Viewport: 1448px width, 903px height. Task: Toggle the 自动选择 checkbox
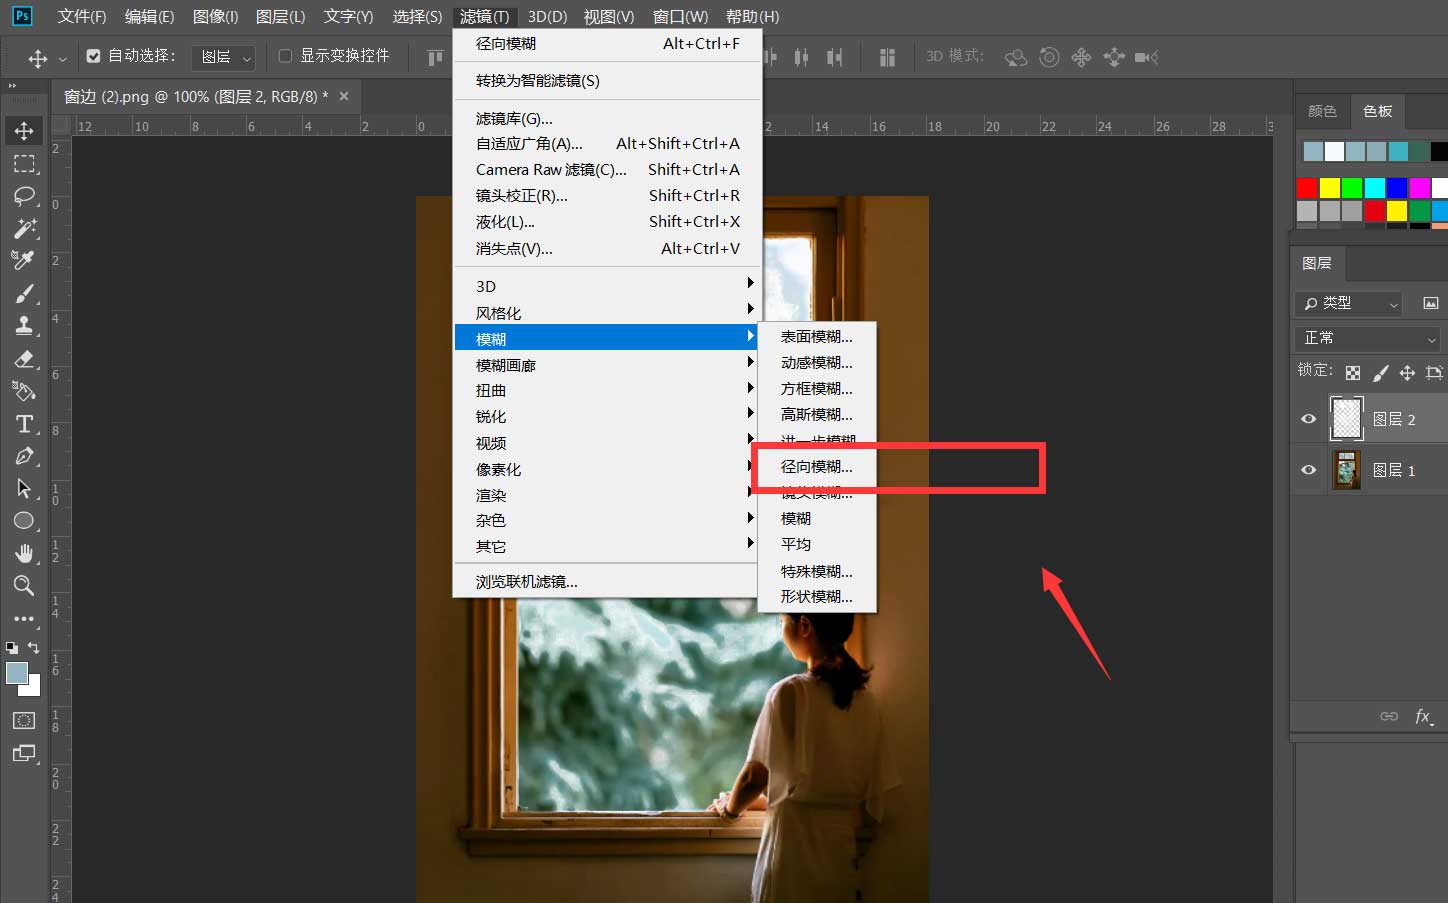click(x=93, y=56)
